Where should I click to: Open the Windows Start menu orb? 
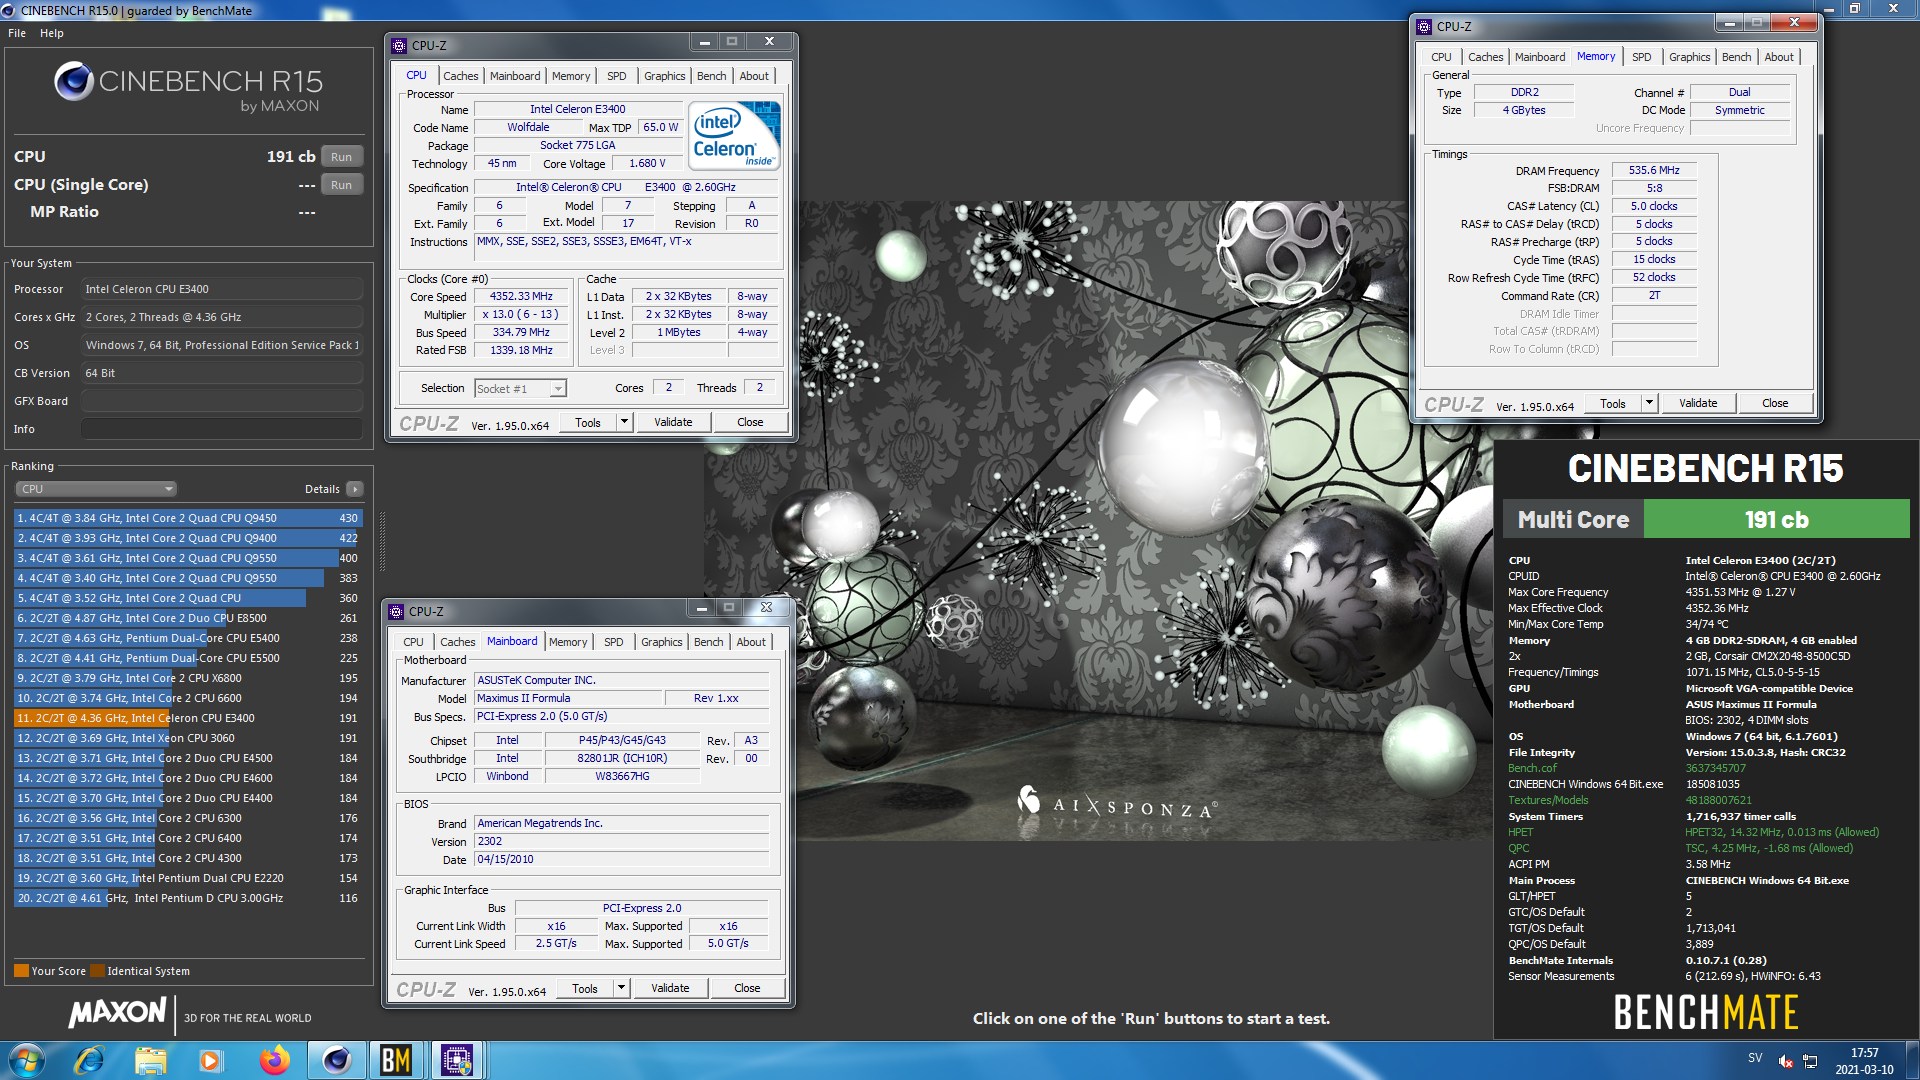coord(26,1060)
